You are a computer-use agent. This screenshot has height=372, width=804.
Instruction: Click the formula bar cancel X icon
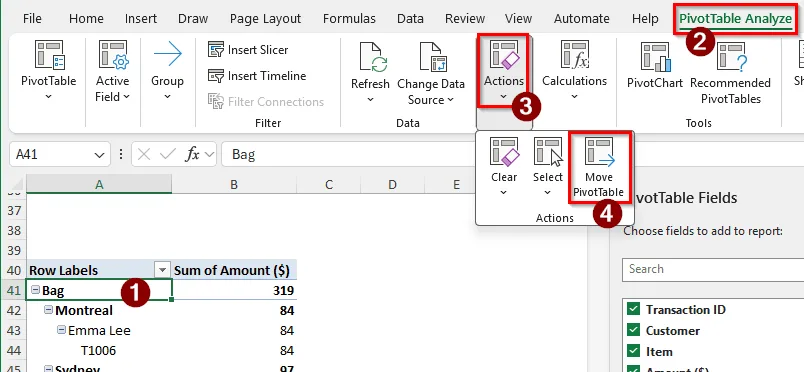(144, 154)
